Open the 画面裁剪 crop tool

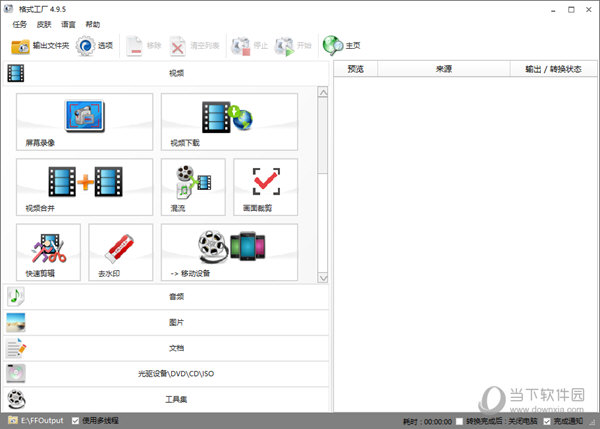coord(266,187)
